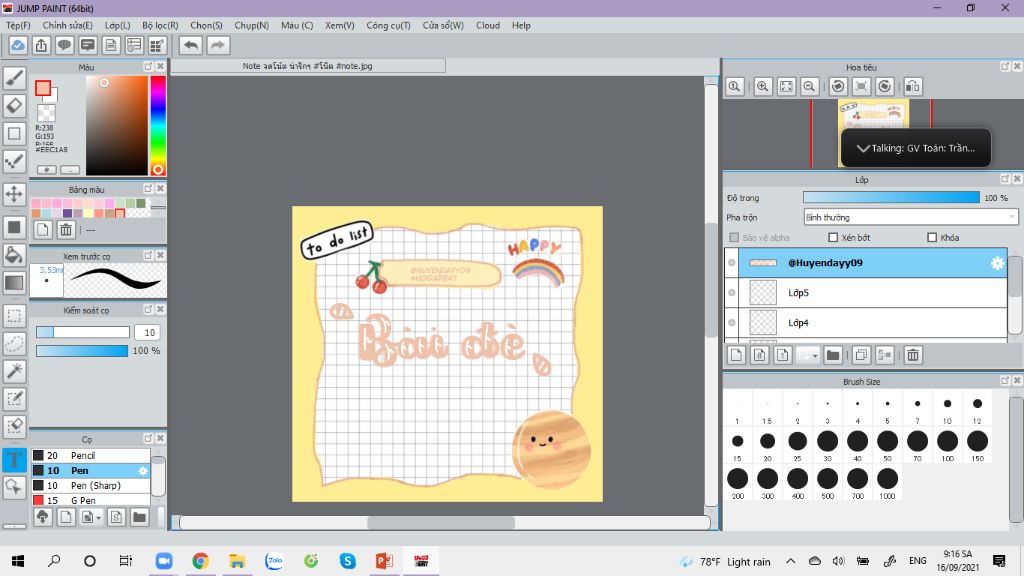Screen dimensions: 1024x576
Task: Click the horizontal canvas scrollbar
Action: [x=441, y=522]
